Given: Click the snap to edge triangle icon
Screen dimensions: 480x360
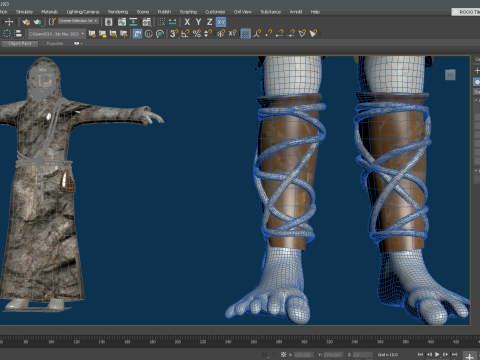Looking at the screenshot, I should 302,33.
